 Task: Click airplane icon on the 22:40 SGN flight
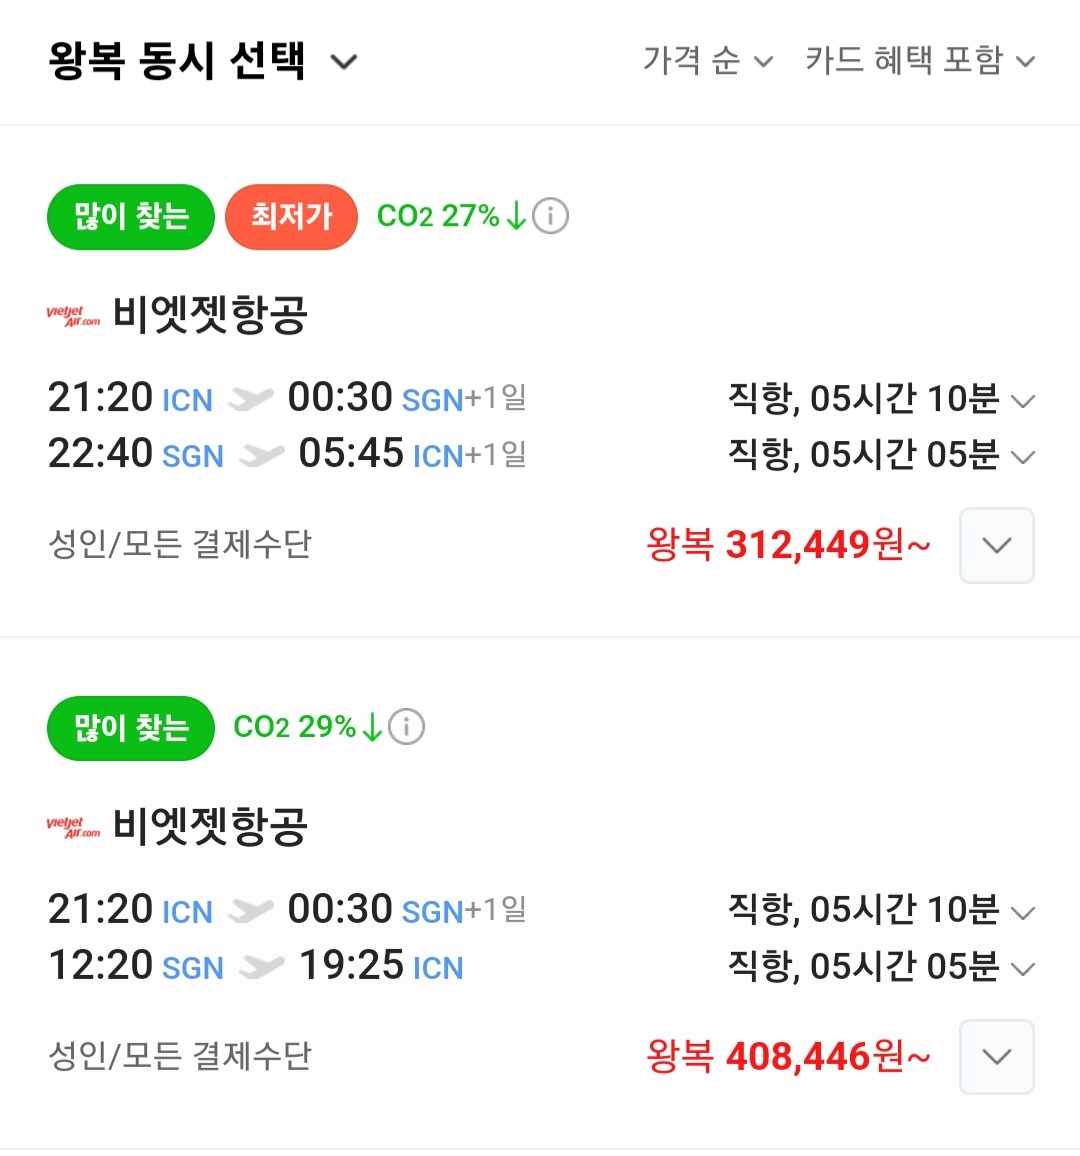pos(261,456)
